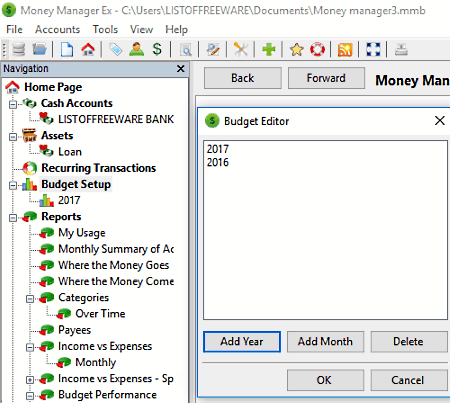This screenshot has width=450, height=403.
Task: Close the Budget Editor dialog
Action: 440,120
